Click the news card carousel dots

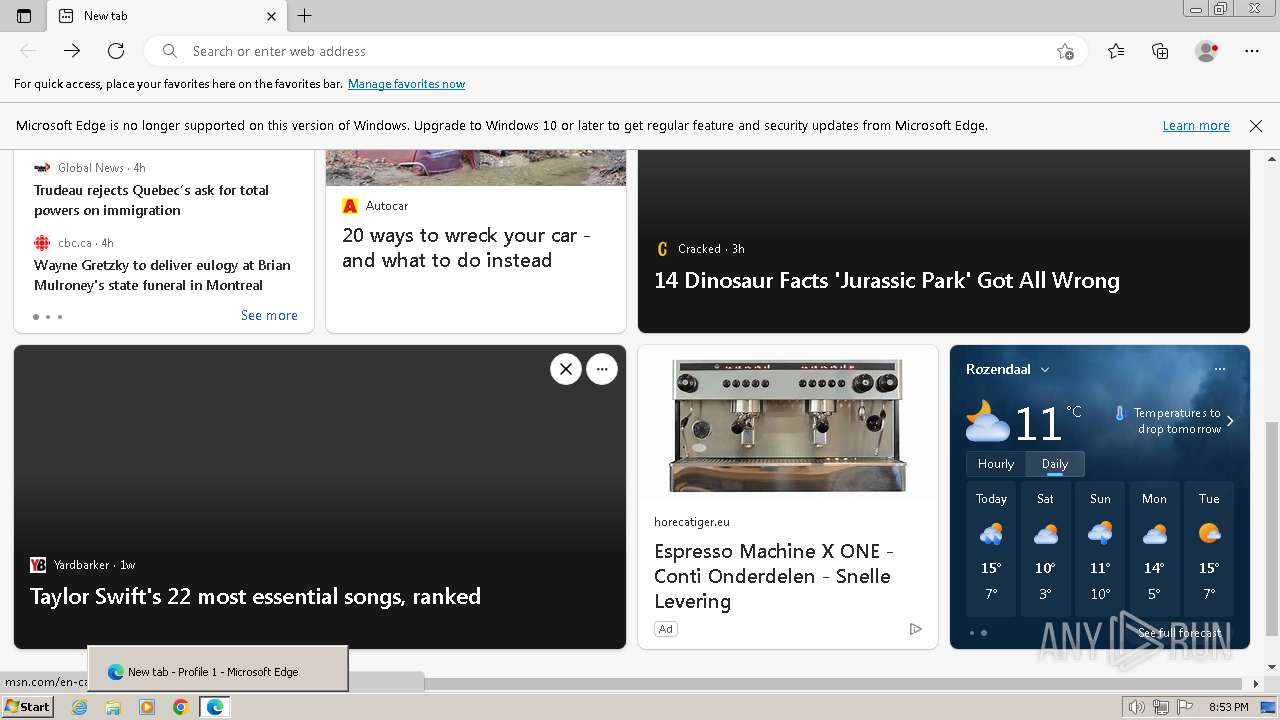coord(47,317)
